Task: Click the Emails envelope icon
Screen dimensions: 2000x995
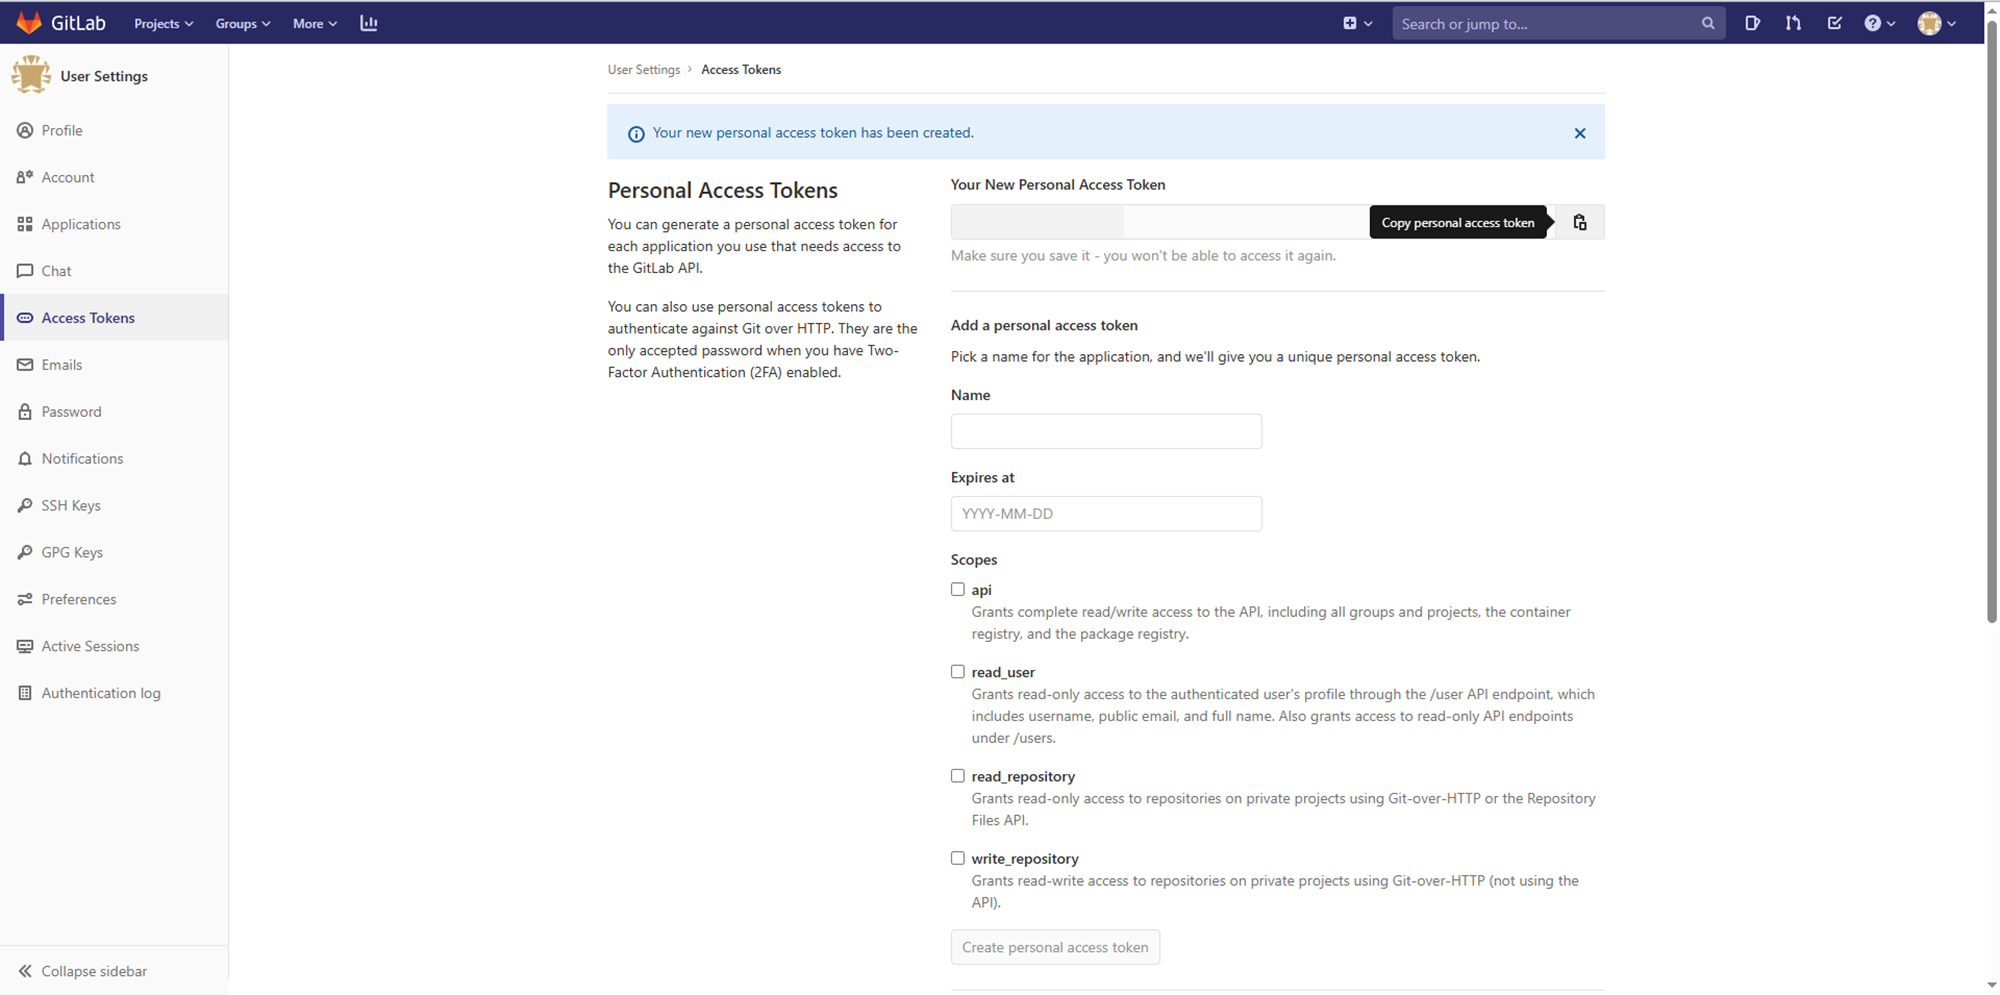Action: click(25, 365)
